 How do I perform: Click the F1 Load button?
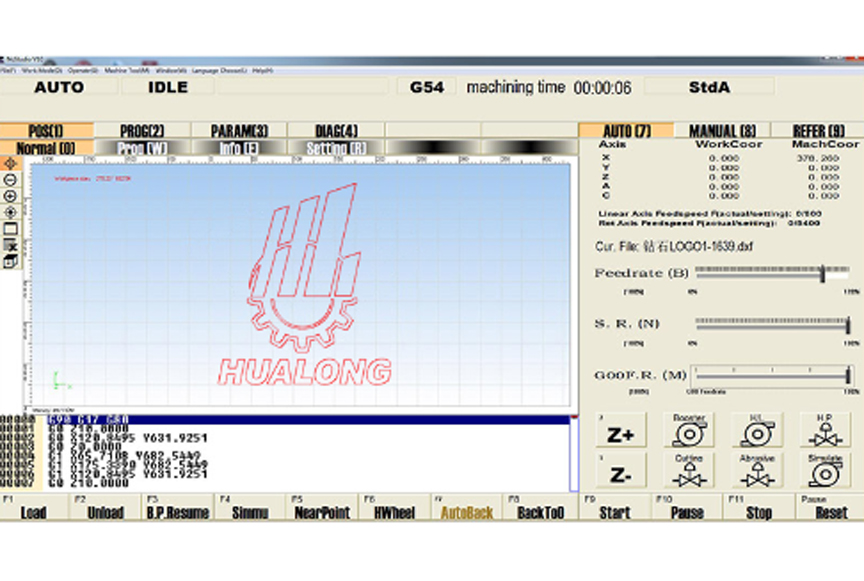pos(34,507)
